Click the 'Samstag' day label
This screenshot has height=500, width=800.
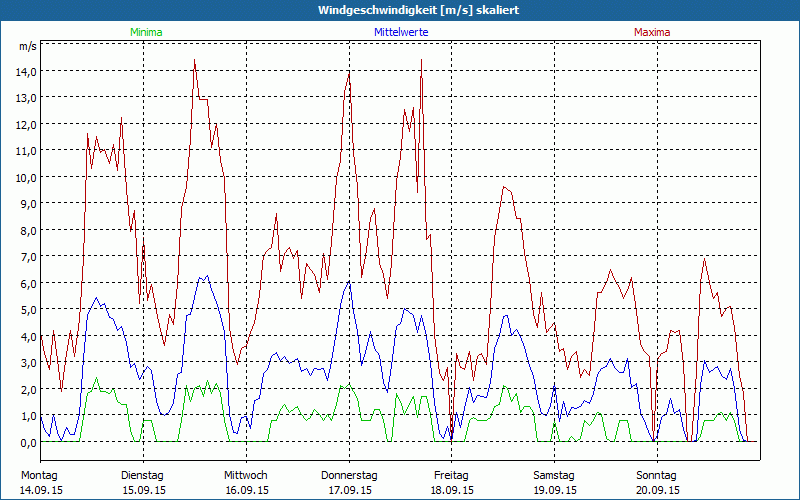pyautogui.click(x=554, y=476)
